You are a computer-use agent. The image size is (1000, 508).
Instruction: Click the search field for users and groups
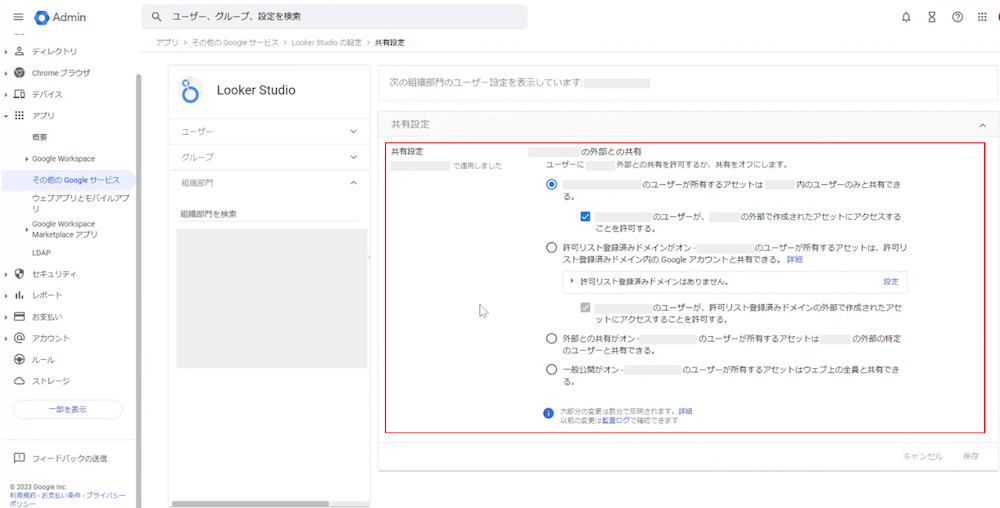334,17
